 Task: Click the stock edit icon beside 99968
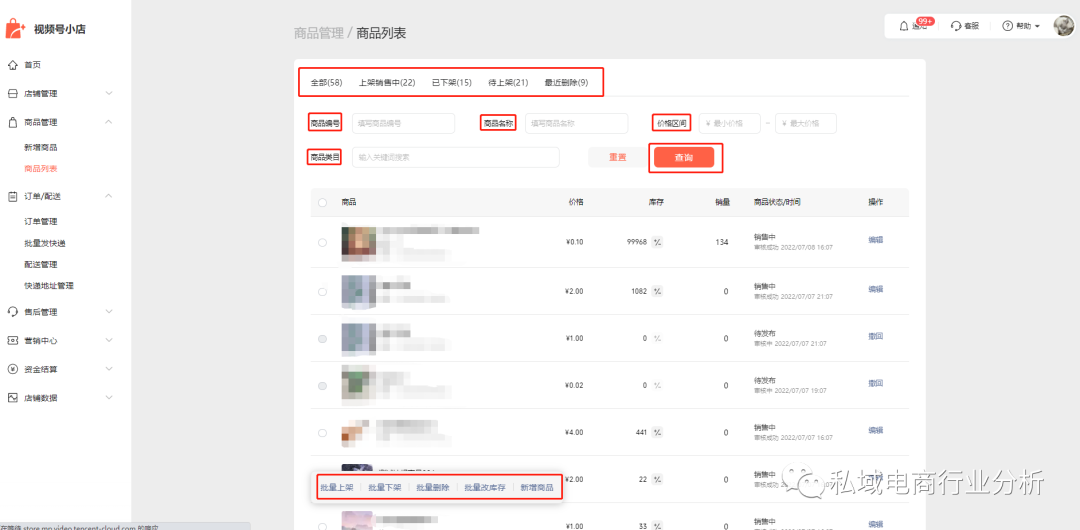(x=657, y=242)
